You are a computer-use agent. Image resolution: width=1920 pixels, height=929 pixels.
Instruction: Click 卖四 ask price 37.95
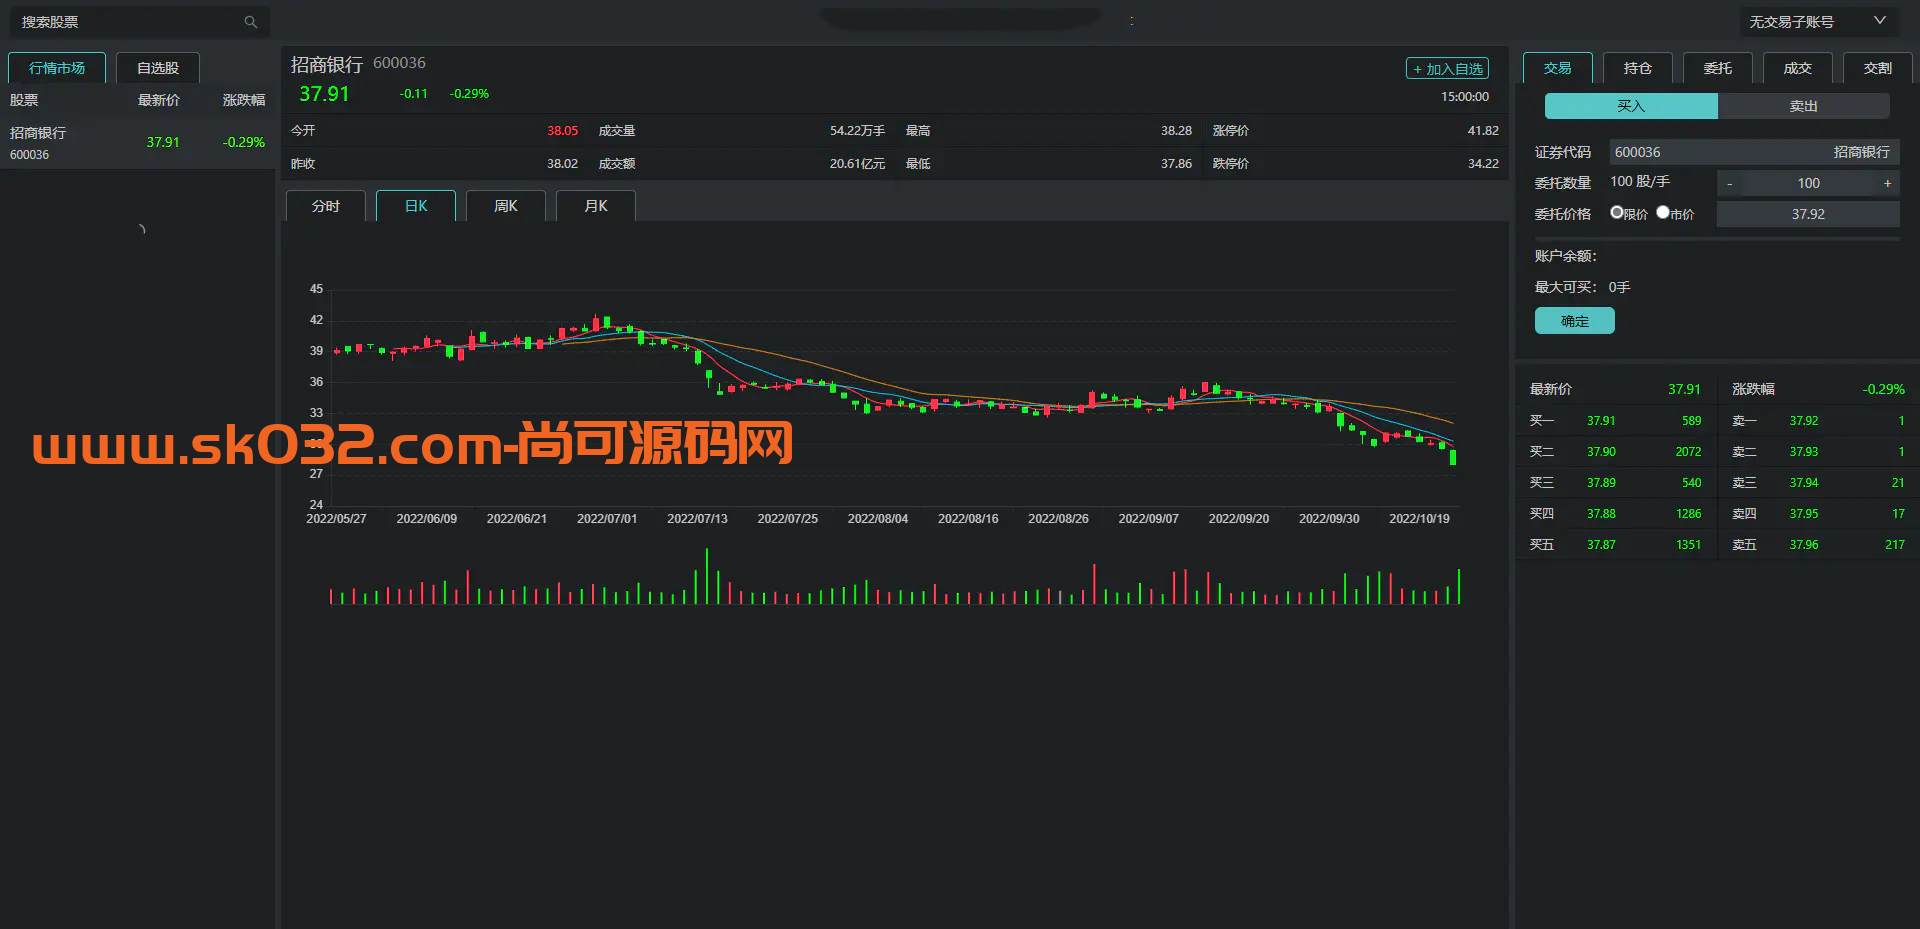[1804, 514]
